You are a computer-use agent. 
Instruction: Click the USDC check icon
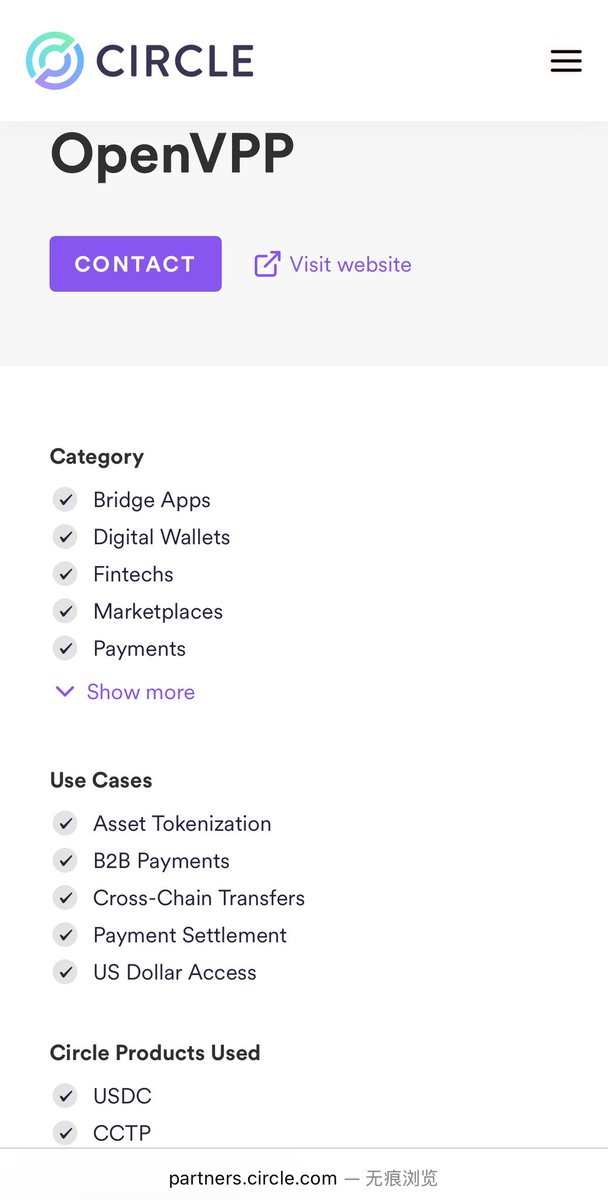point(65,1096)
